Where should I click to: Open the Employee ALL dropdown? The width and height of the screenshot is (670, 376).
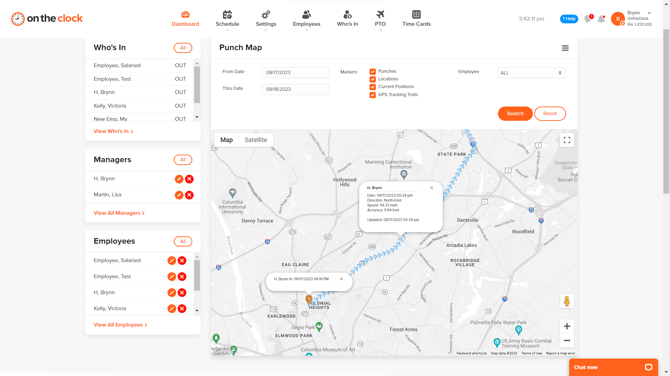pyautogui.click(x=531, y=73)
